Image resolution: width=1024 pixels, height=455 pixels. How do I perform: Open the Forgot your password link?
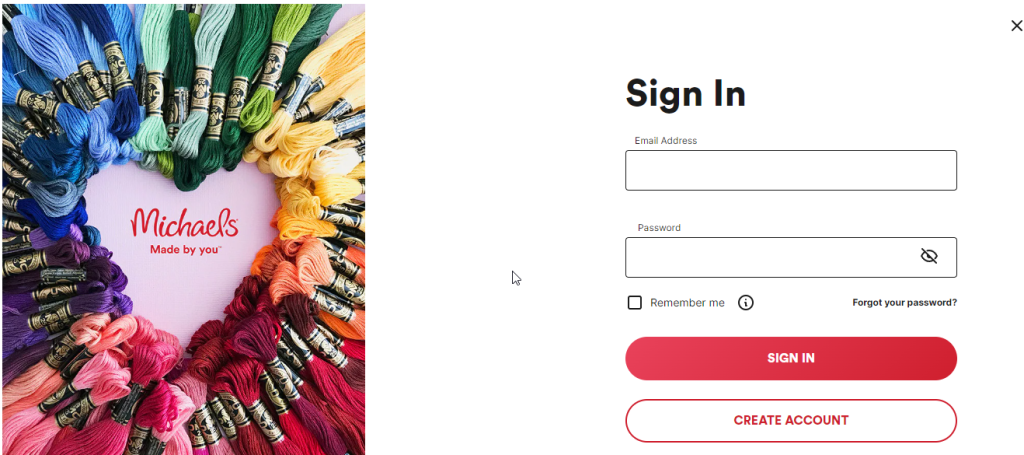coord(904,302)
